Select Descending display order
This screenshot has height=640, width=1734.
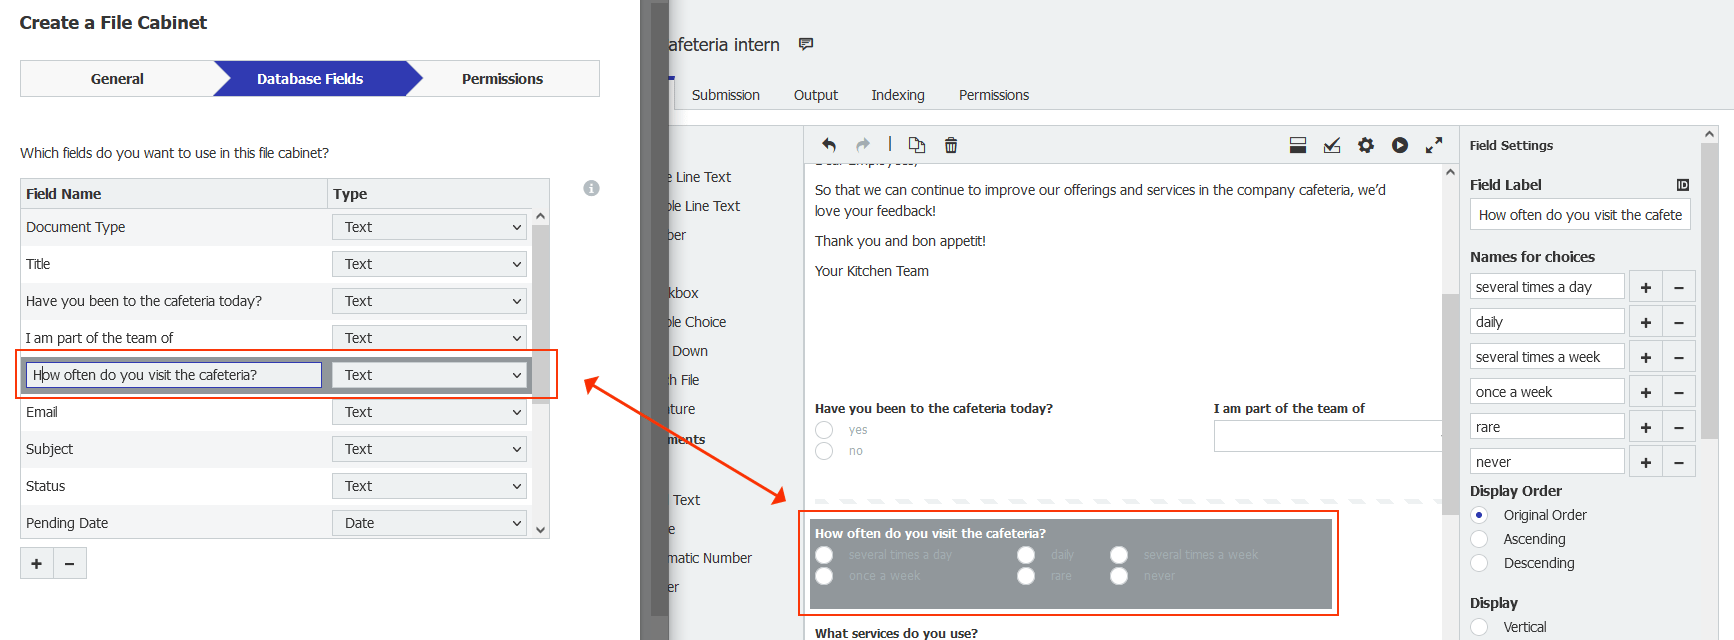tap(1479, 563)
